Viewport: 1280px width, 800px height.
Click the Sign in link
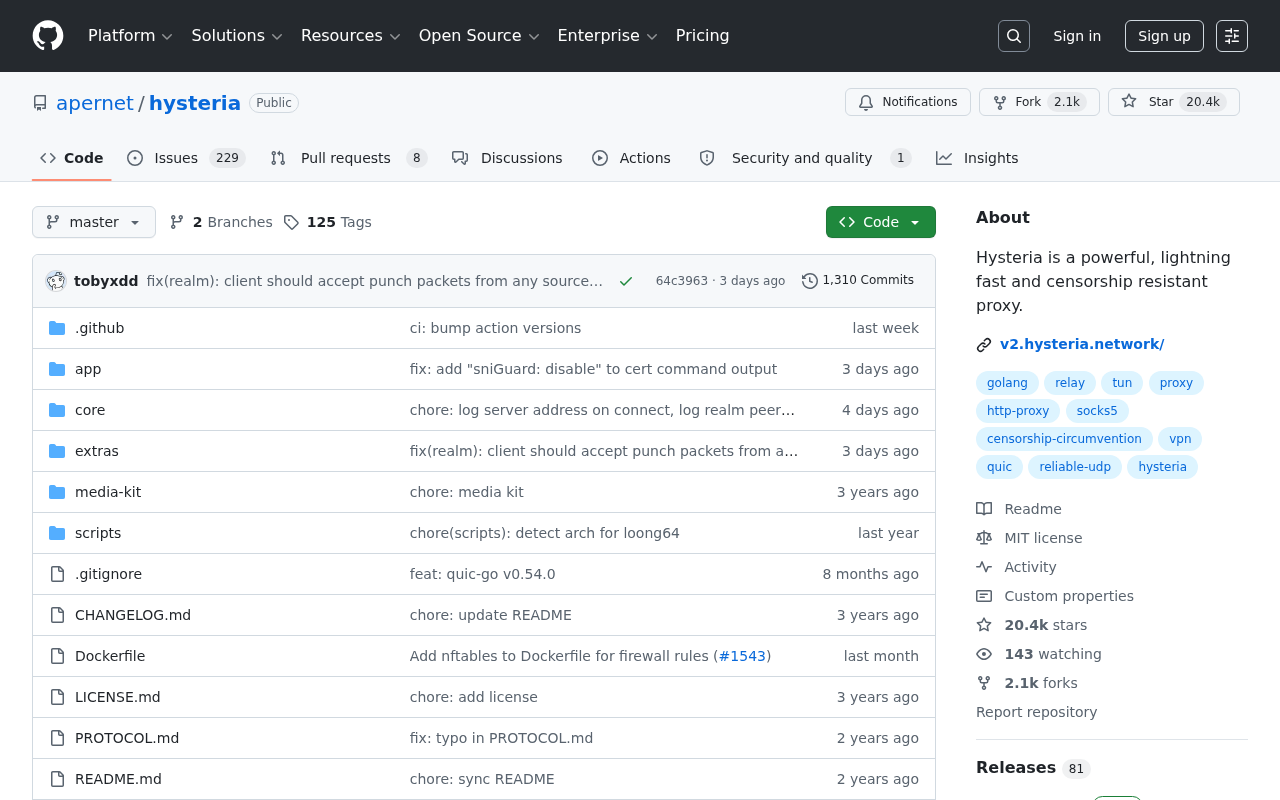(x=1077, y=36)
